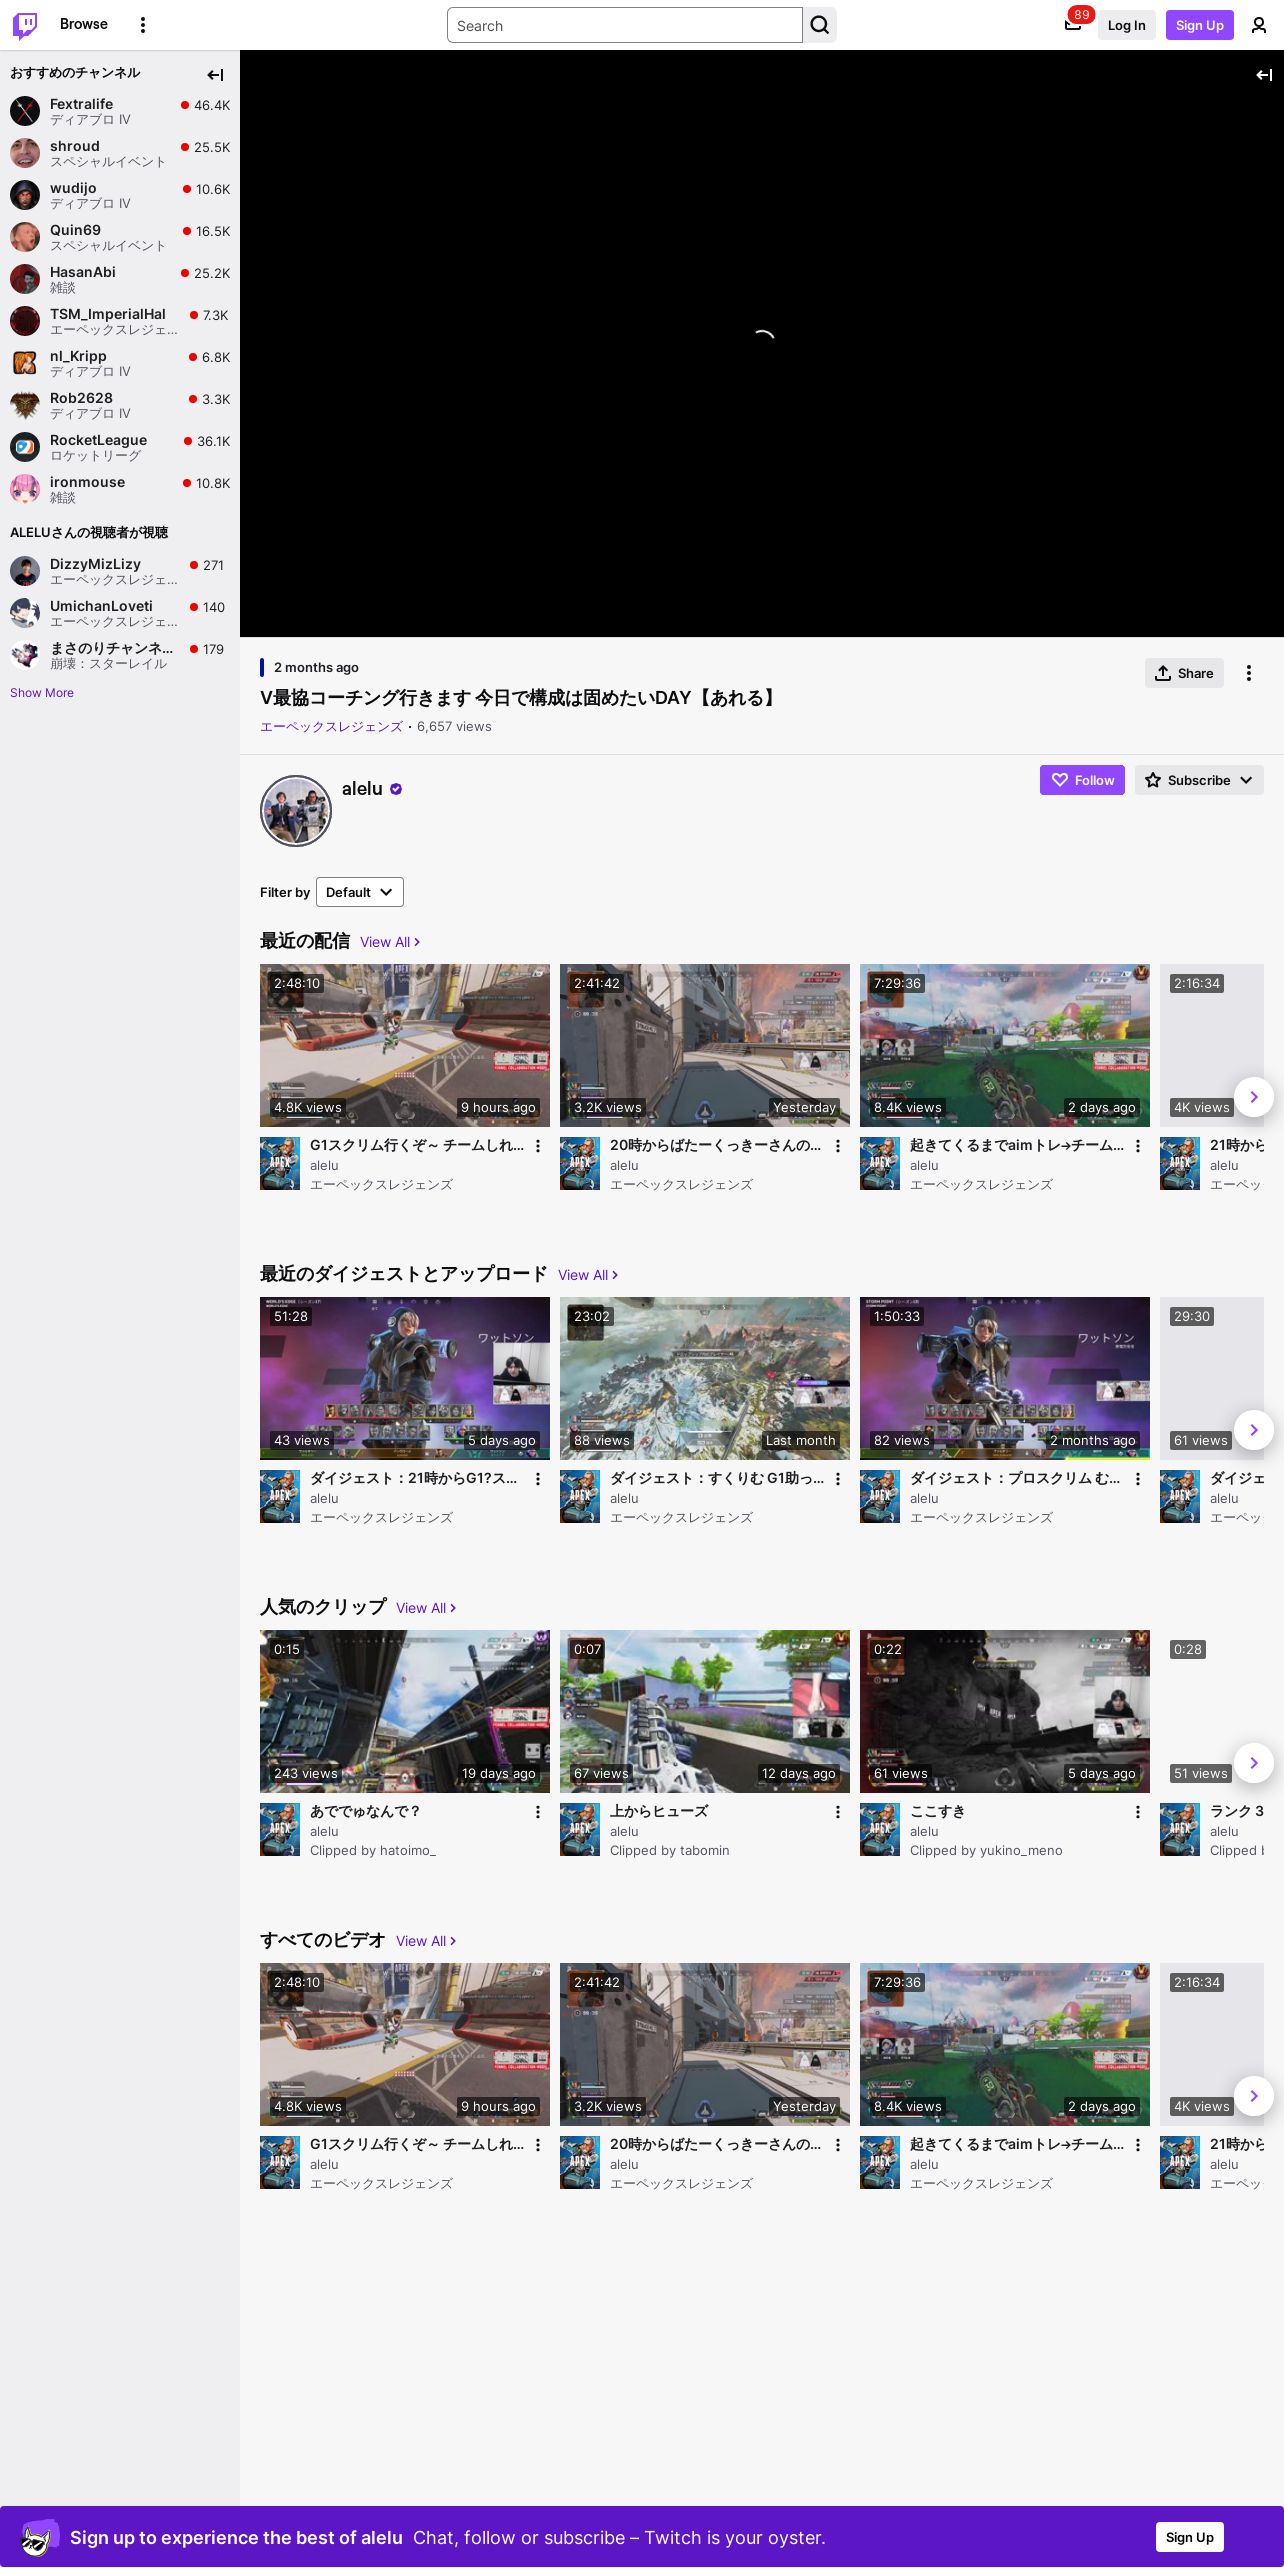Click the alelu channel name heading
The width and height of the screenshot is (1284, 2568).
(362, 789)
